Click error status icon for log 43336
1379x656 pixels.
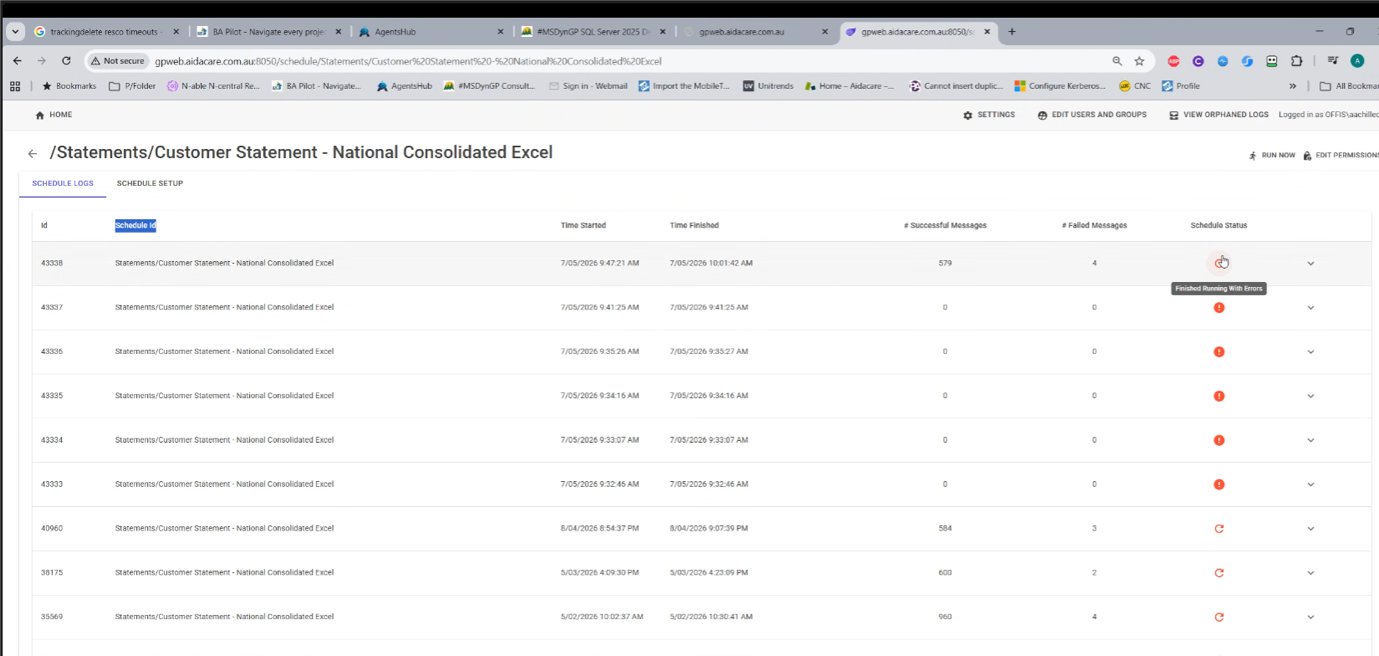(x=1219, y=351)
